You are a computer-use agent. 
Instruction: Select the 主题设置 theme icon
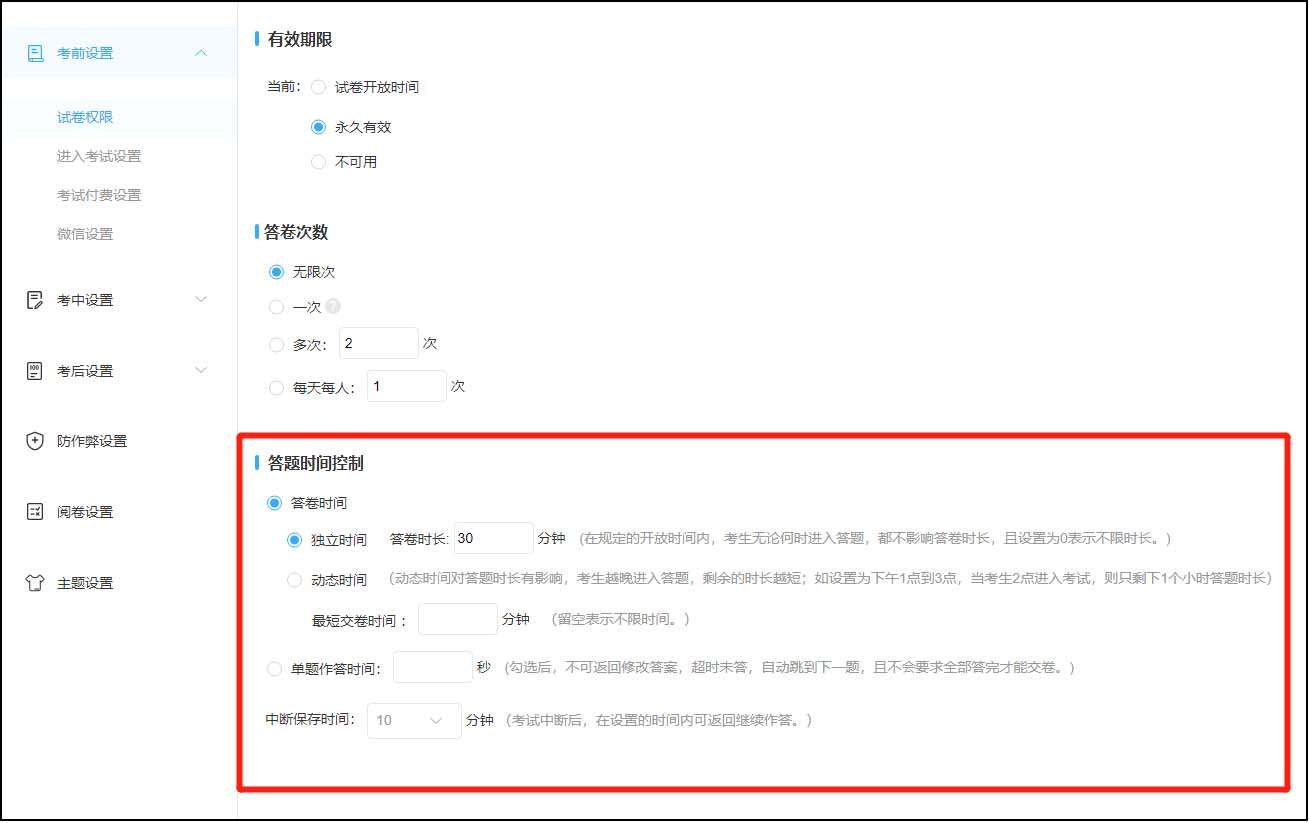coord(35,582)
